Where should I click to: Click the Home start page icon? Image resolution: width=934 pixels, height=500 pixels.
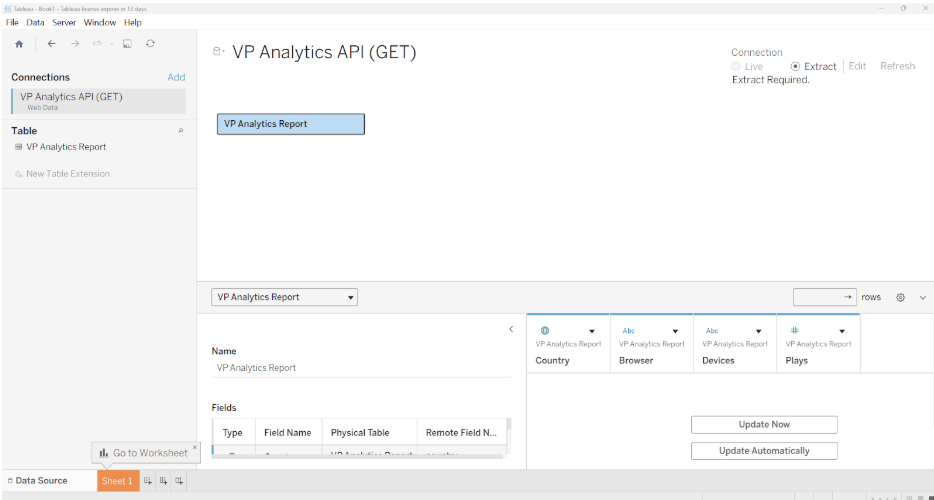click(19, 44)
